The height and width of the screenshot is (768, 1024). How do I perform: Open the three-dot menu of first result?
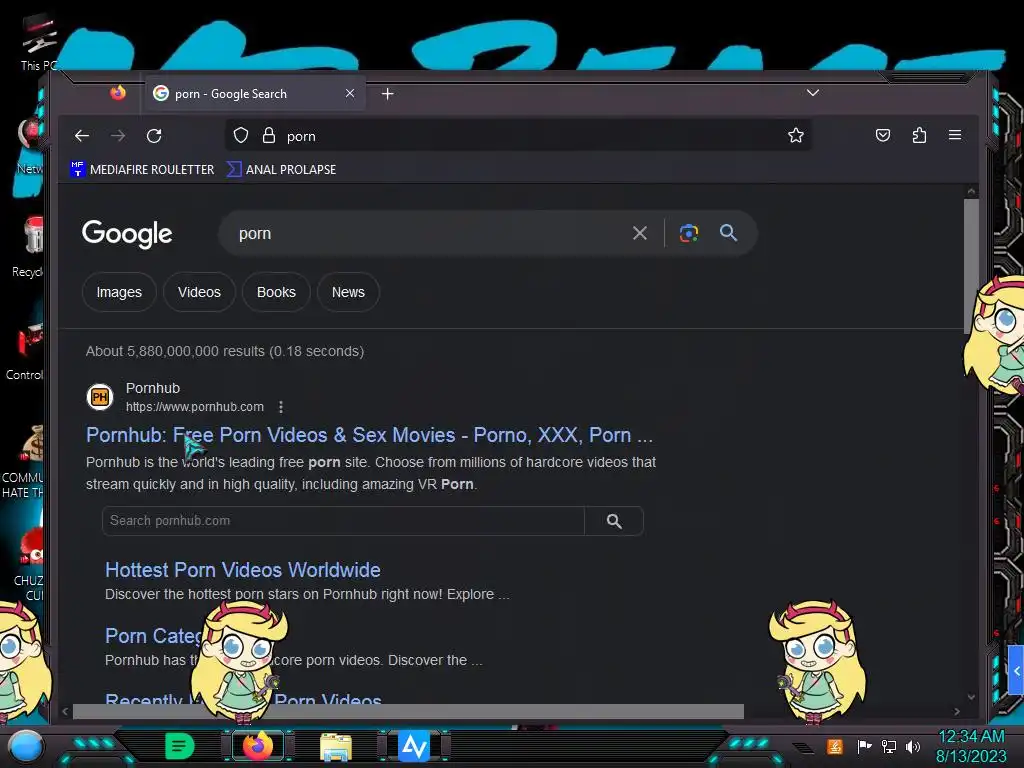[x=281, y=407]
